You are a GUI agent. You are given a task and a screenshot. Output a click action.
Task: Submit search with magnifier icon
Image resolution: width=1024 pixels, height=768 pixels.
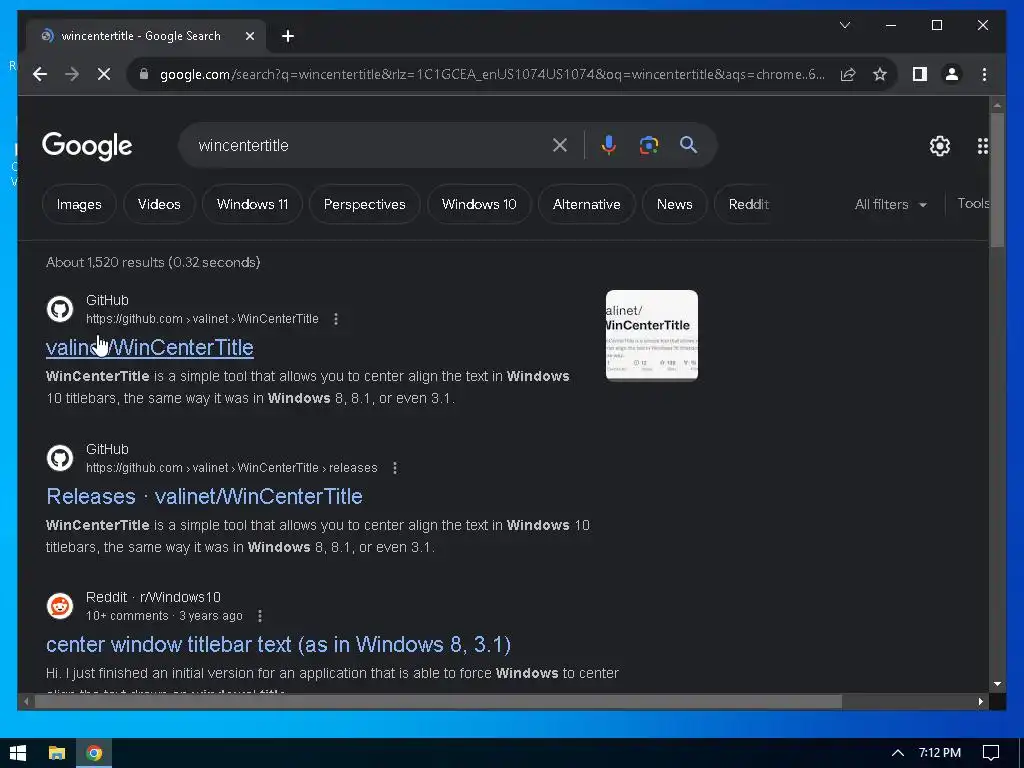click(688, 145)
